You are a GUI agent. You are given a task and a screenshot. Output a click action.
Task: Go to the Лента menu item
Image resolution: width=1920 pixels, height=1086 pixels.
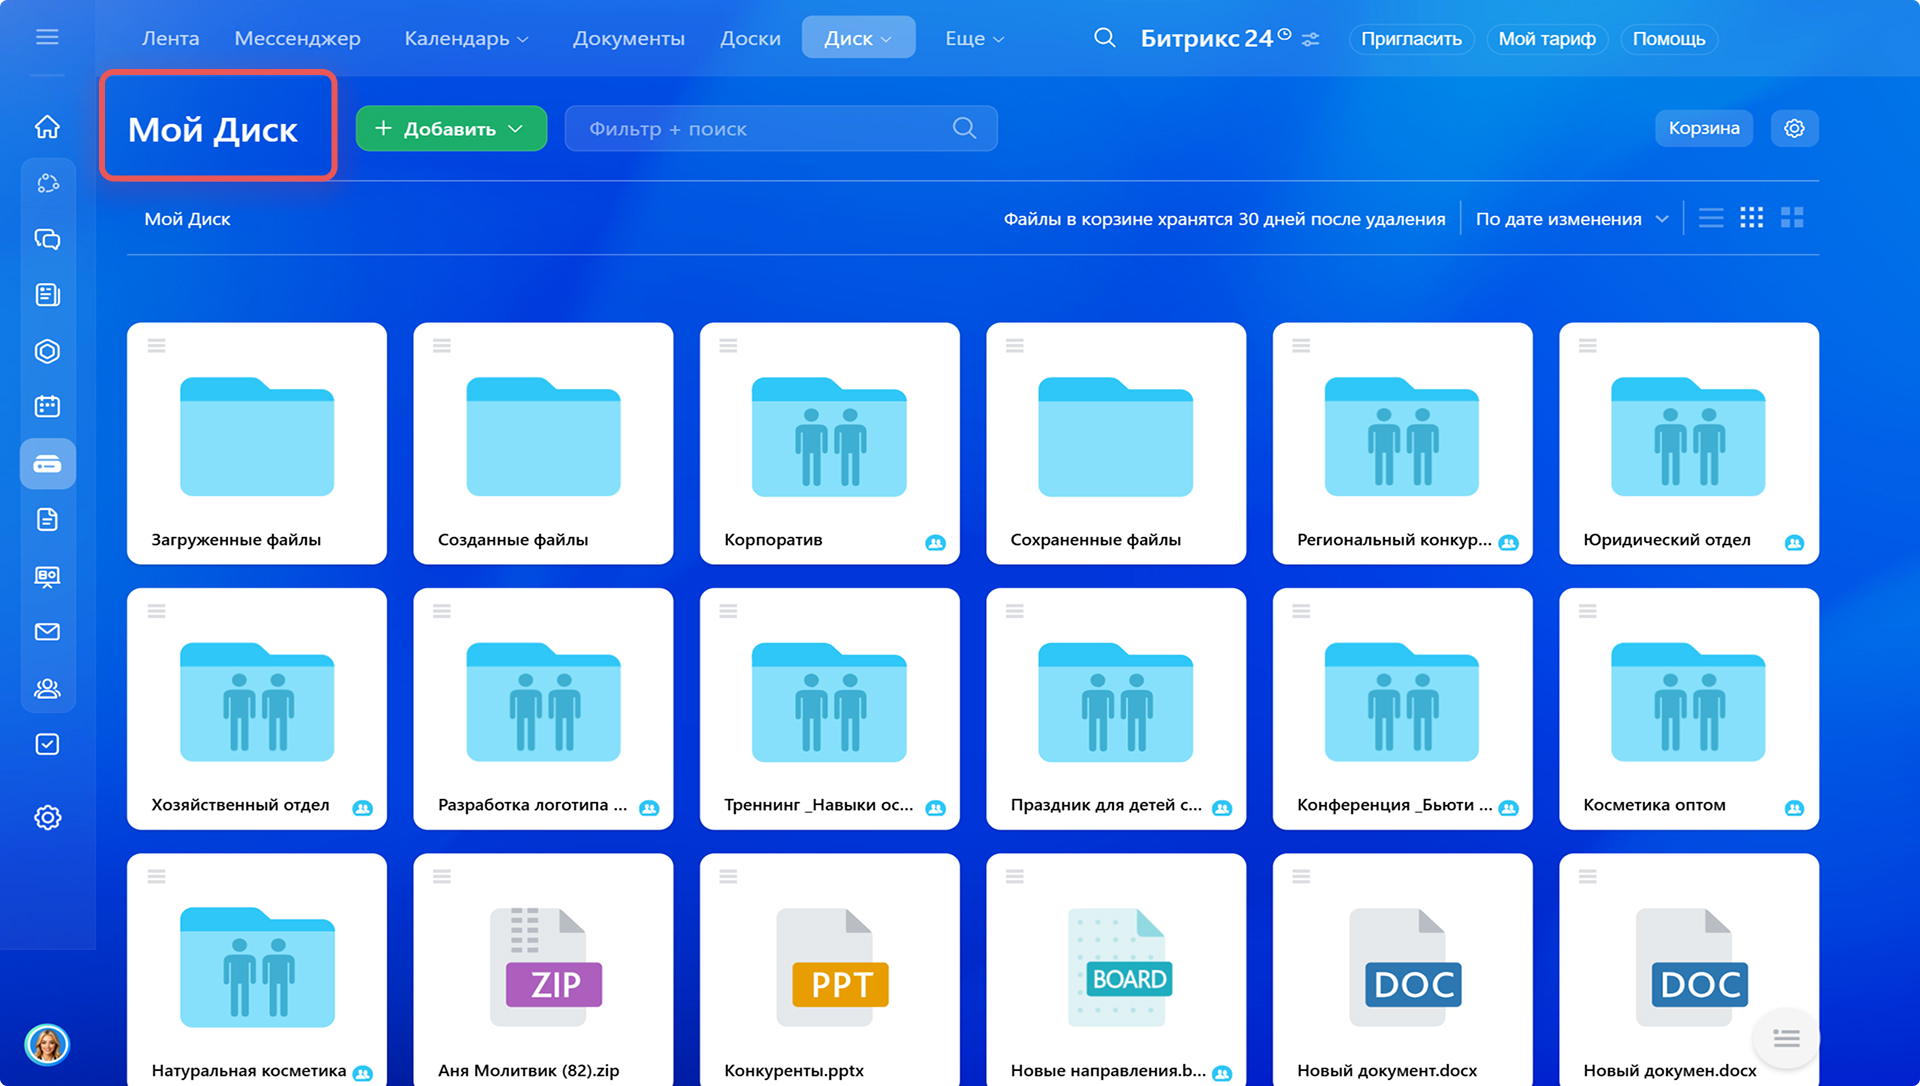tap(170, 38)
